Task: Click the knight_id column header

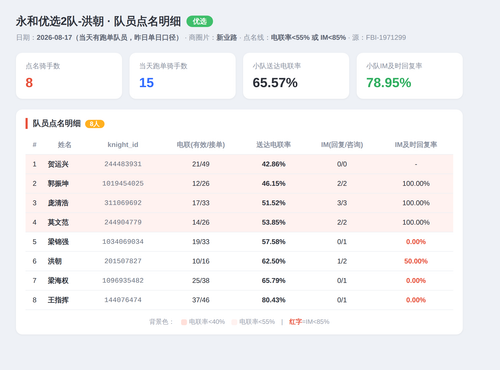Action: [123, 145]
